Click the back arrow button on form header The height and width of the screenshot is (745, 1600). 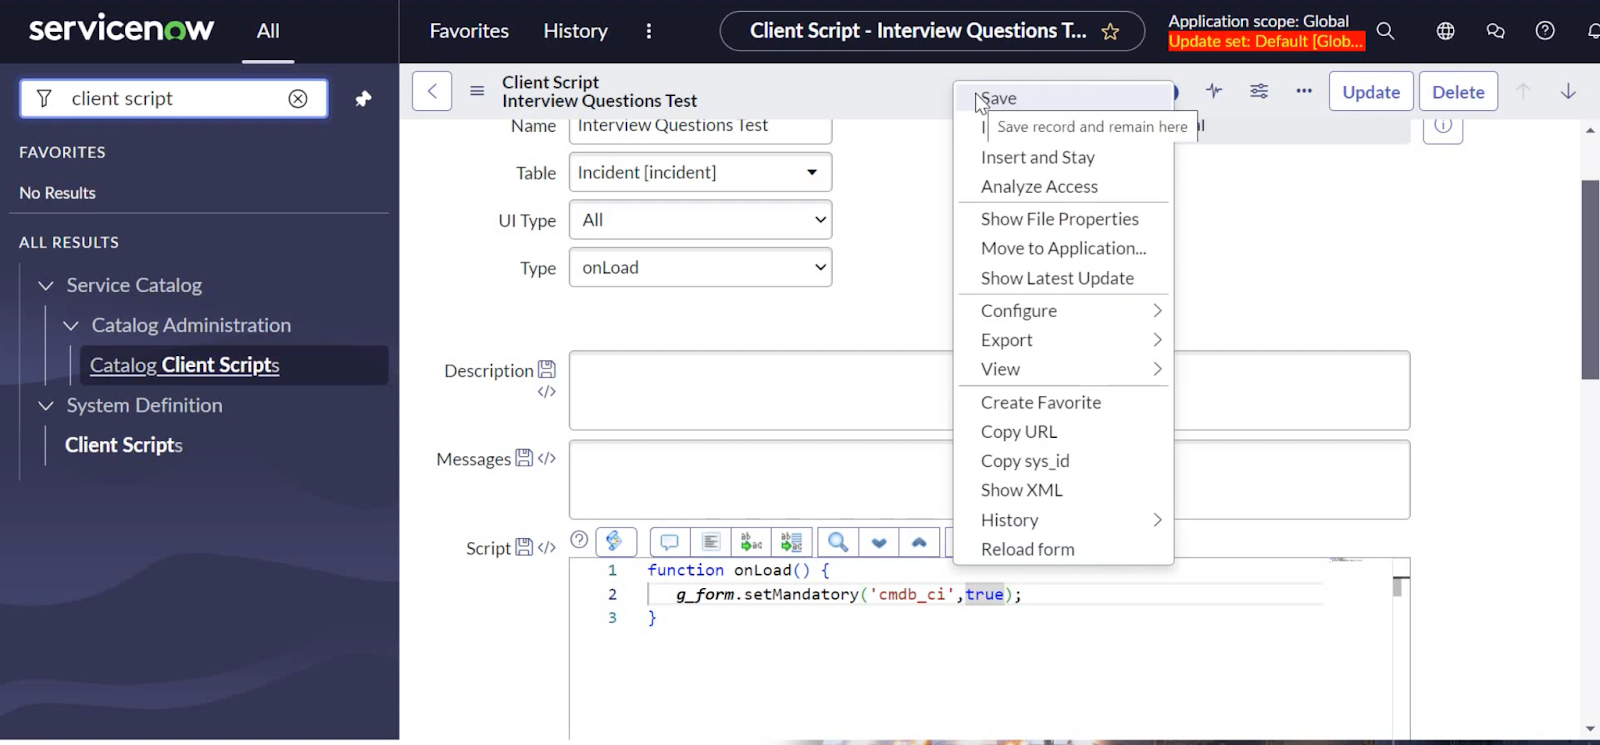point(432,91)
